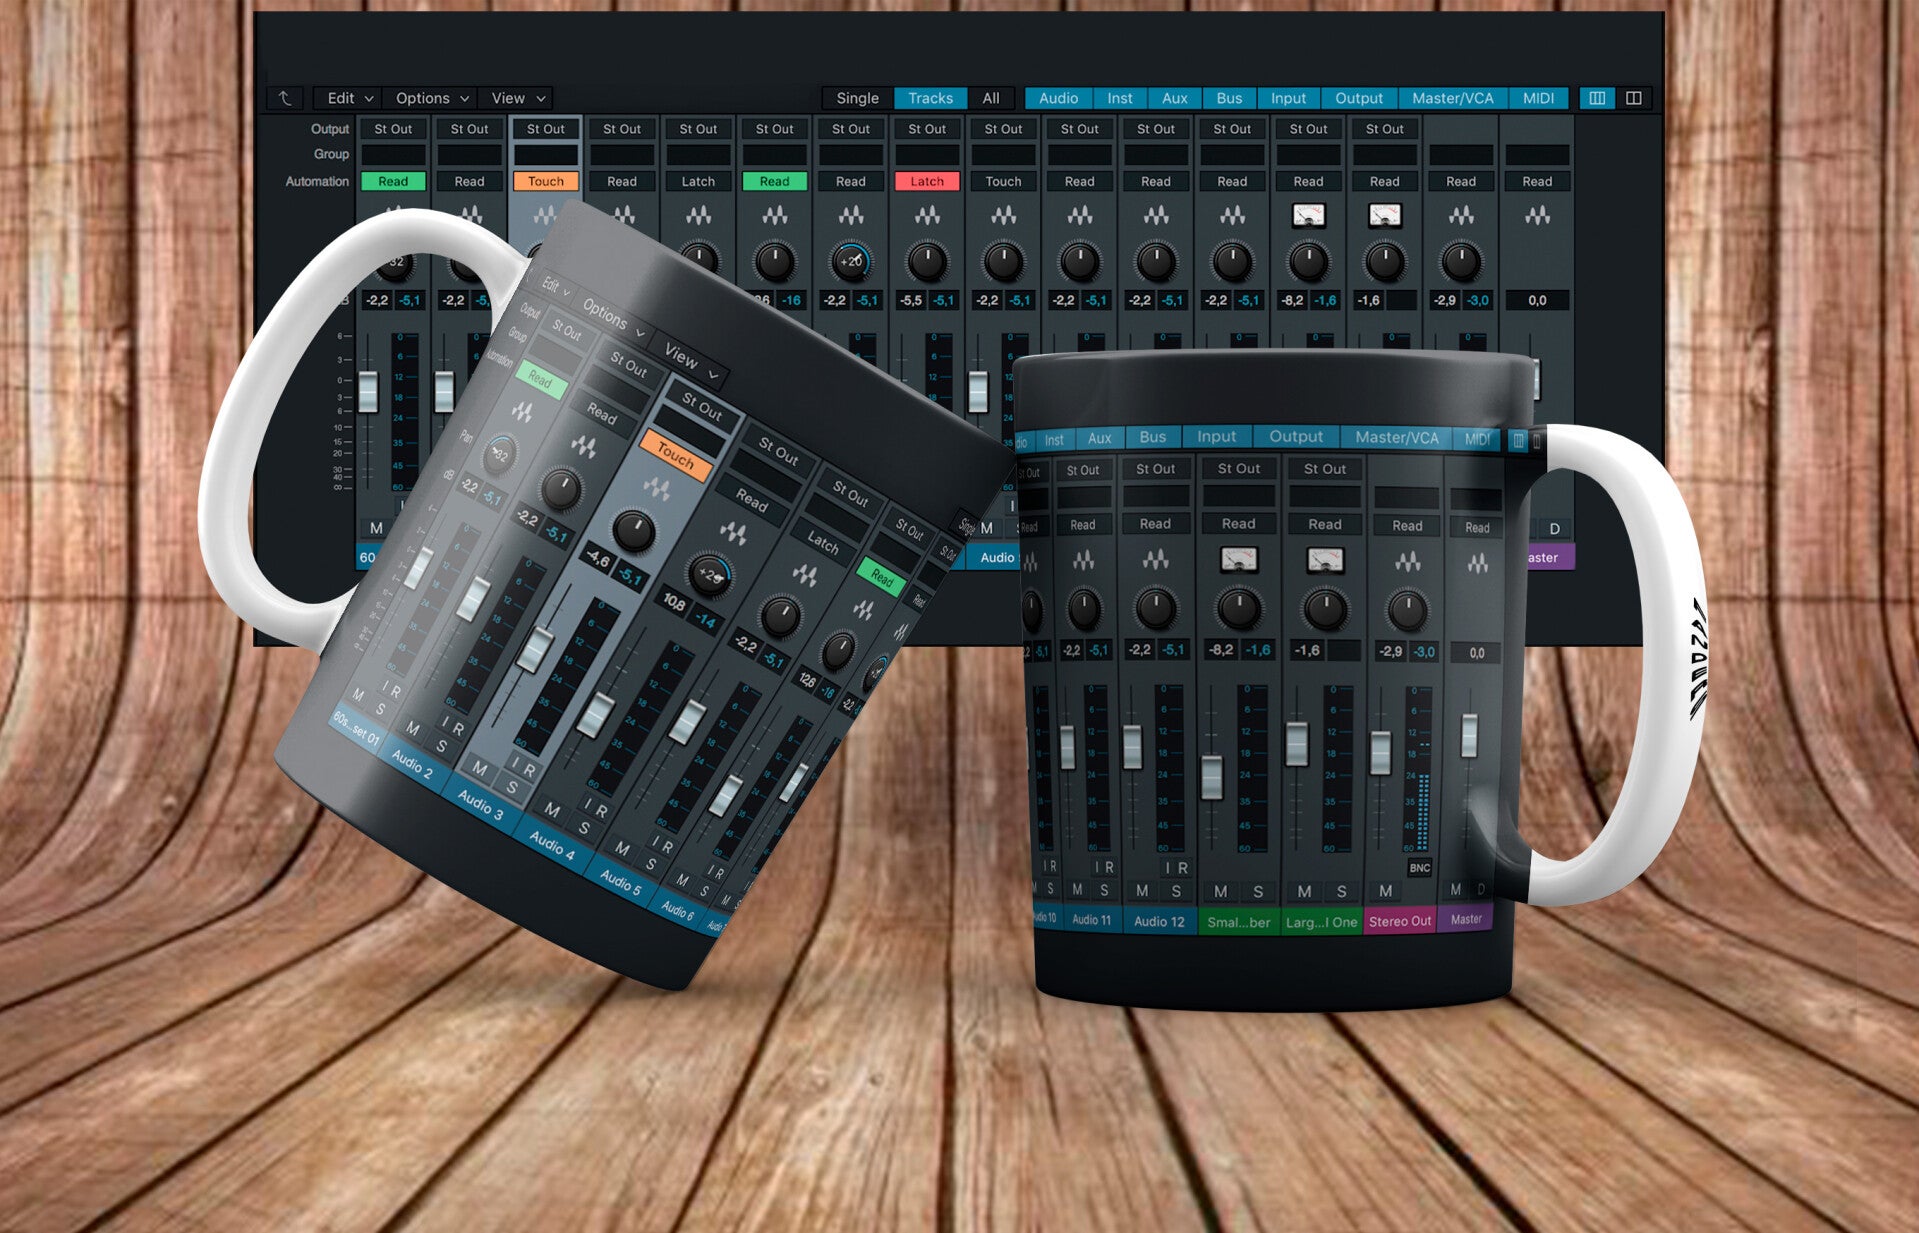
Task: Mute the Audio 11 channel on the right mug
Action: tap(1077, 889)
